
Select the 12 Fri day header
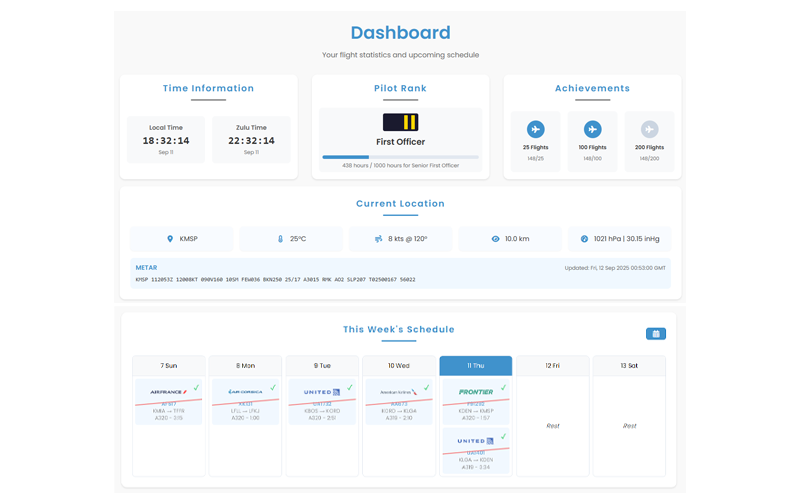click(x=553, y=366)
